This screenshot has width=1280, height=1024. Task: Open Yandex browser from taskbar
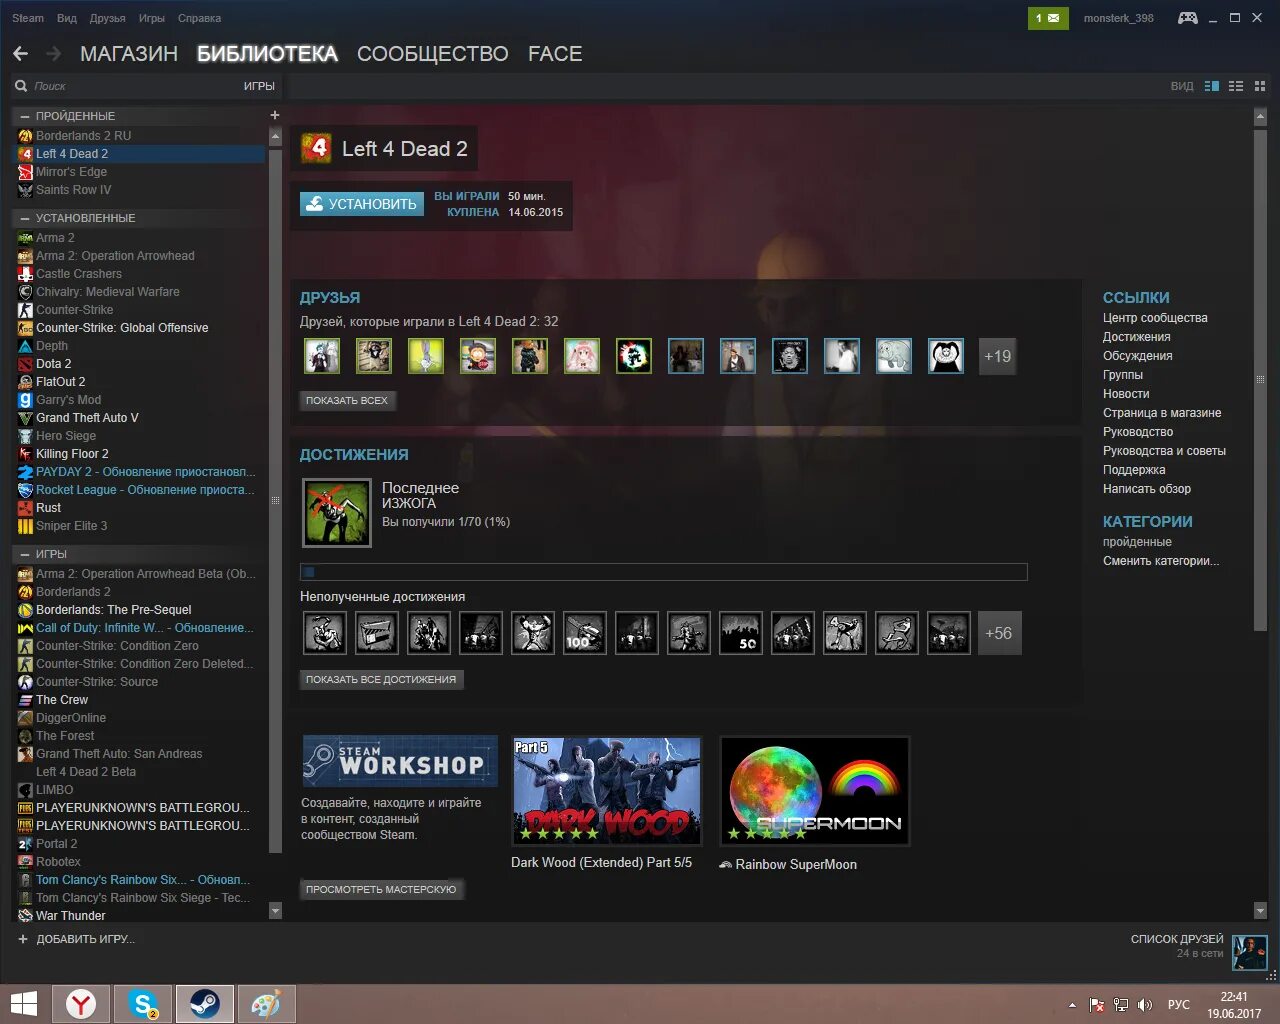[81, 1004]
